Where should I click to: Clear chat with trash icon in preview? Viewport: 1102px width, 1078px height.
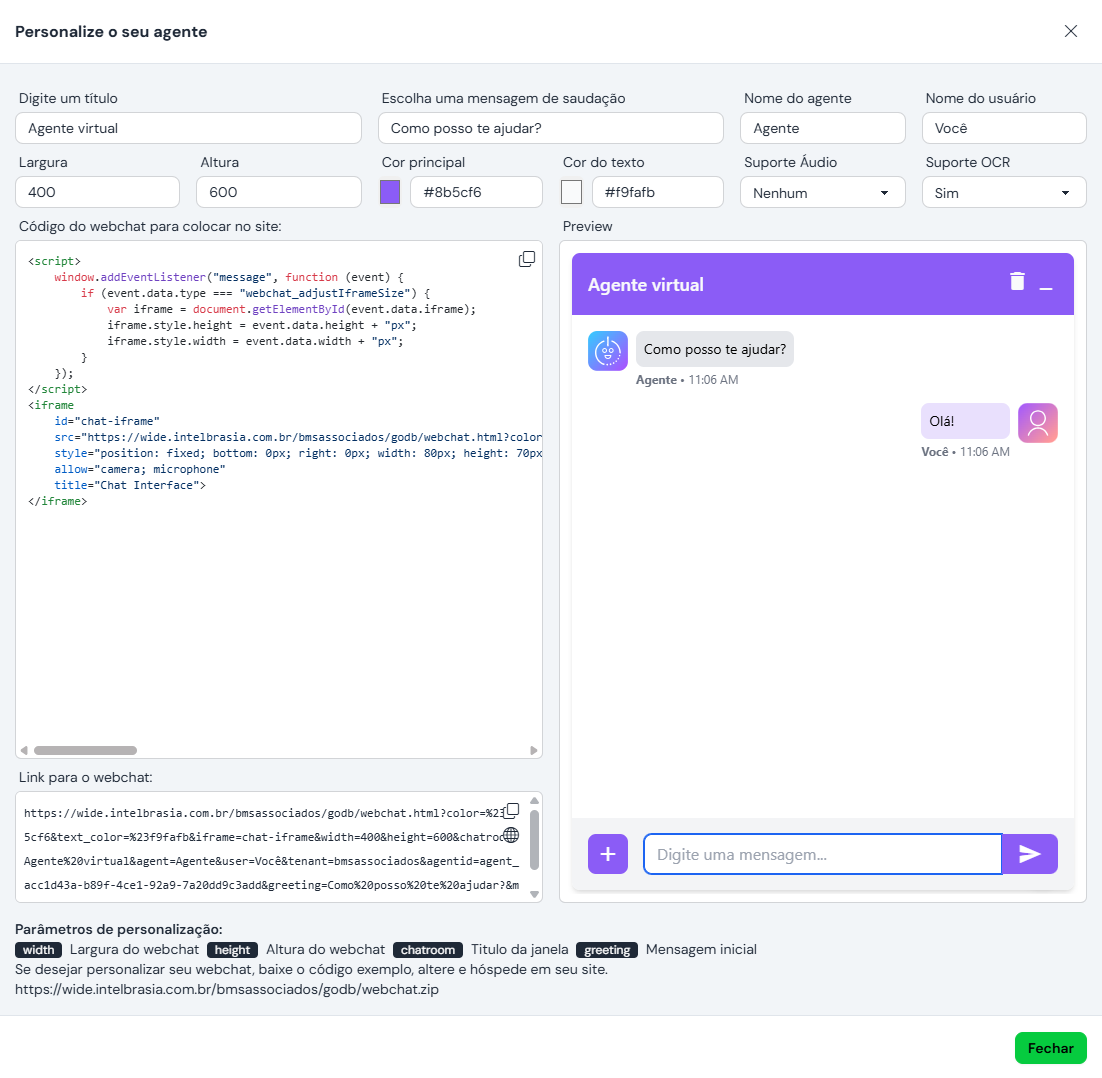(1017, 281)
